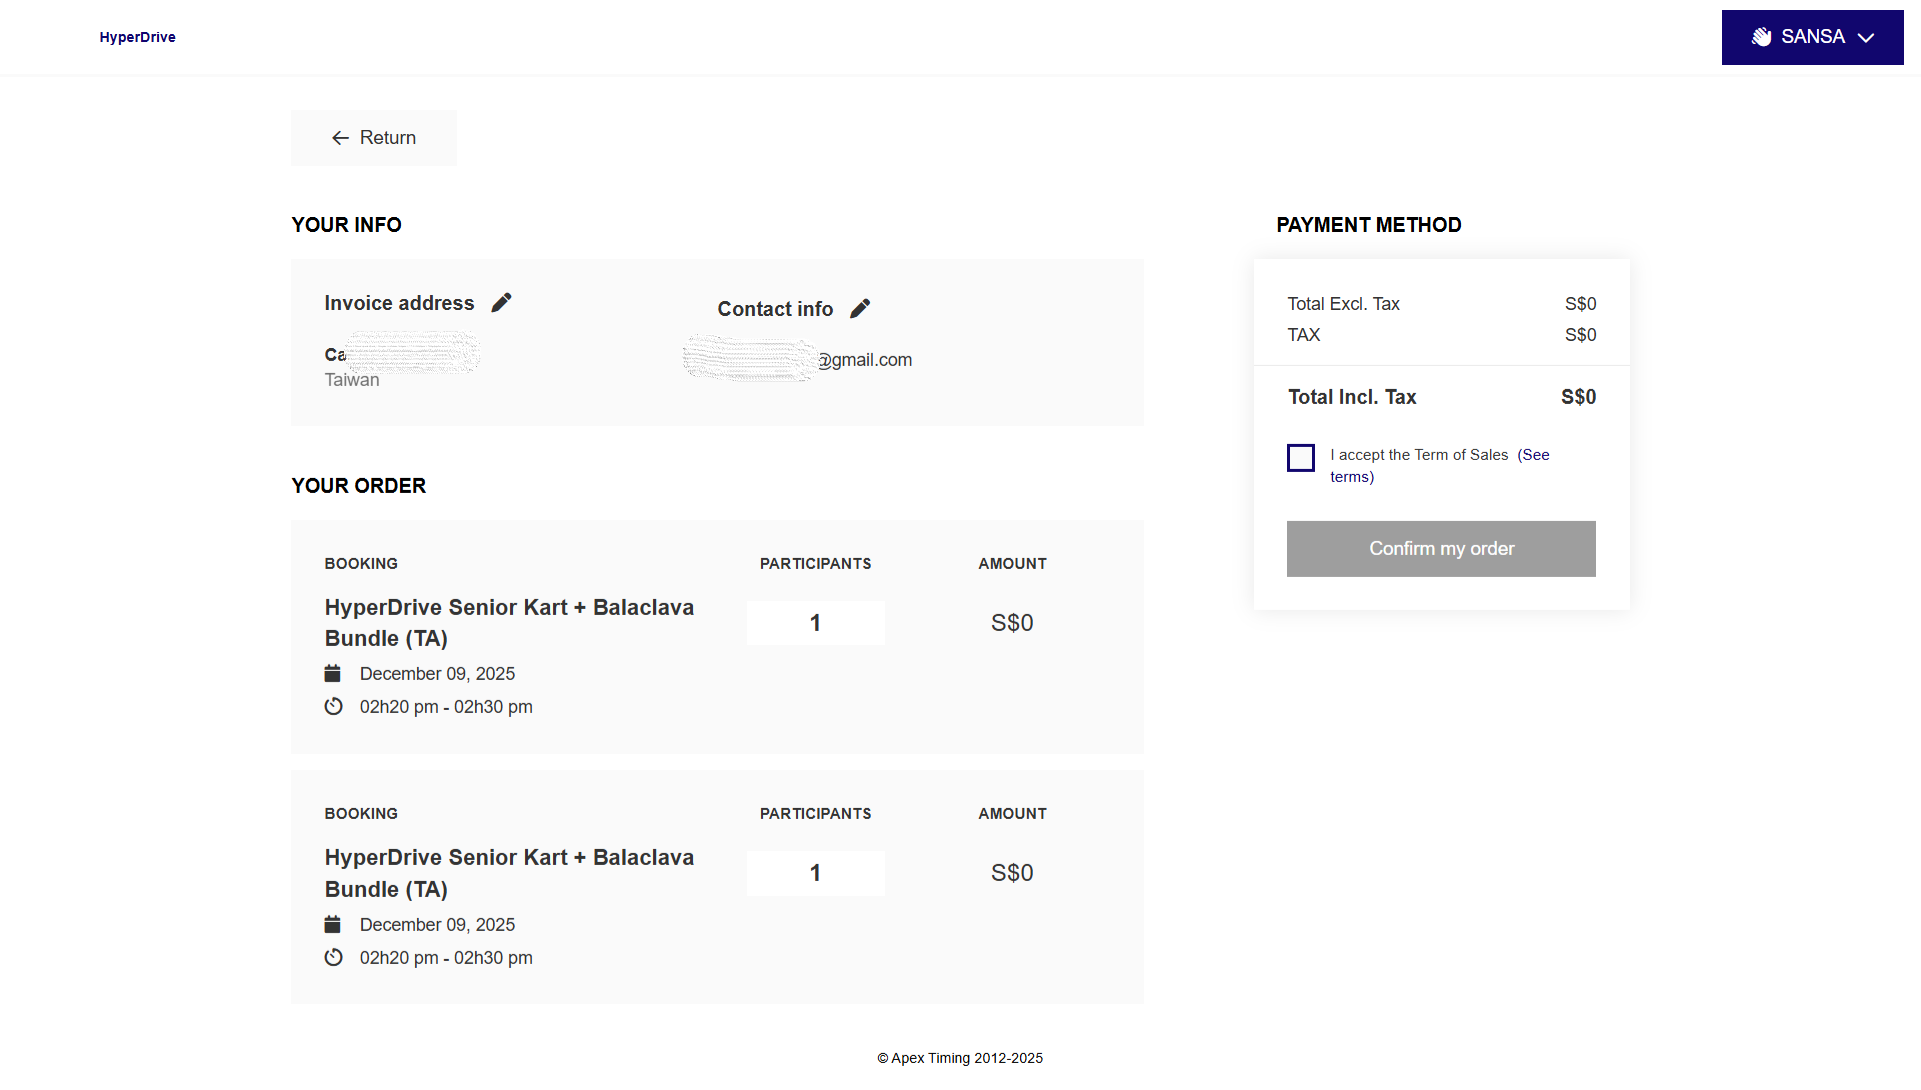
Task: Click calendar icon in first booking
Action: pyautogui.click(x=333, y=674)
